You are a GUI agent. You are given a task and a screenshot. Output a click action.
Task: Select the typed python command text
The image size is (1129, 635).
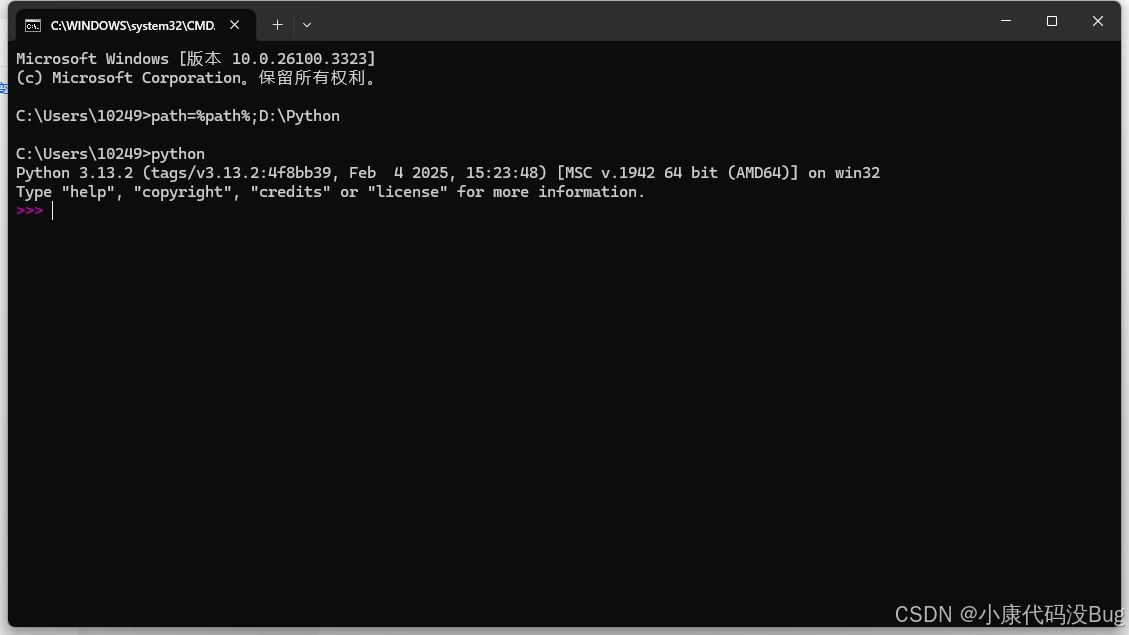point(180,153)
